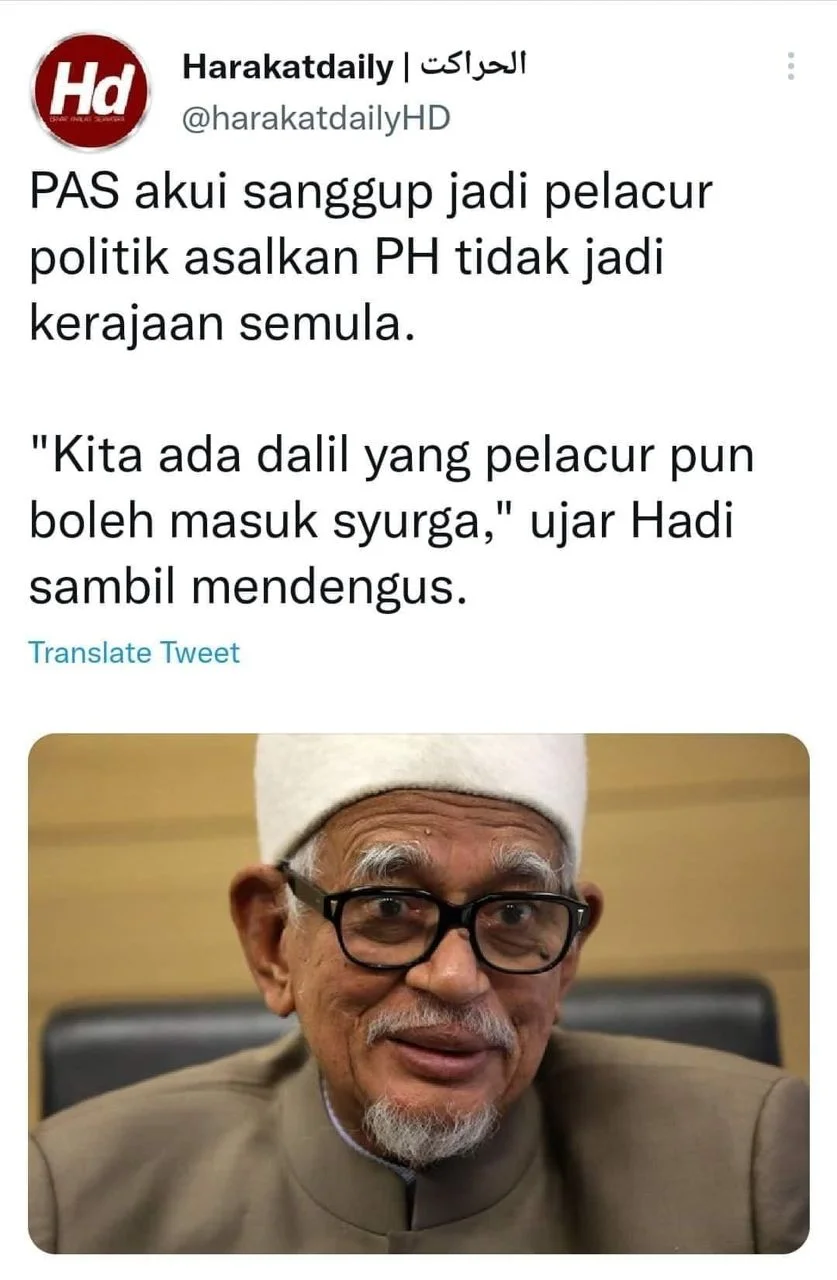Viewport: 837px width, 1280px height.
Task: Open quoted paragraph starting "Kita ada dalil"
Action: tap(391, 523)
